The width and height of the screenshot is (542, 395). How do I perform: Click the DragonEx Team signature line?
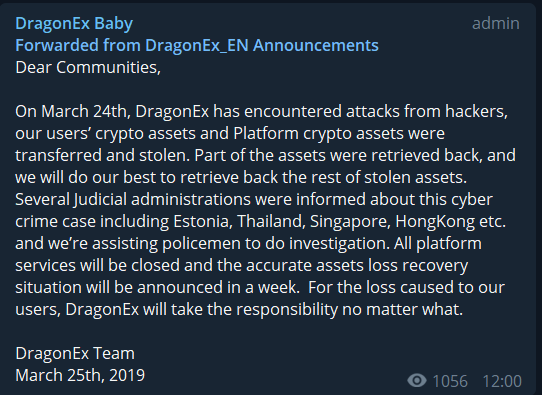coord(75,353)
